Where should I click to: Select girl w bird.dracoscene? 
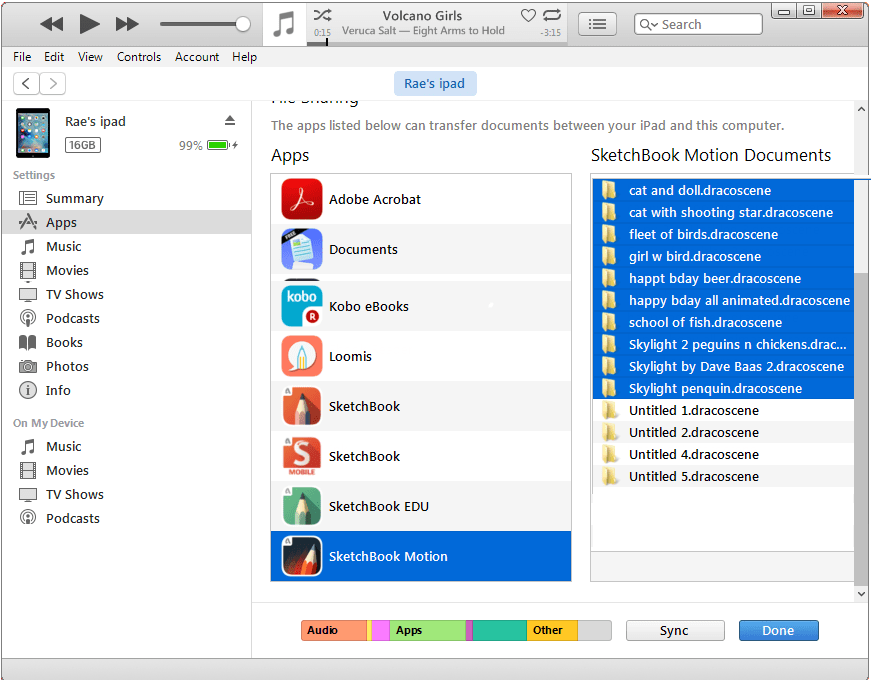click(723, 256)
